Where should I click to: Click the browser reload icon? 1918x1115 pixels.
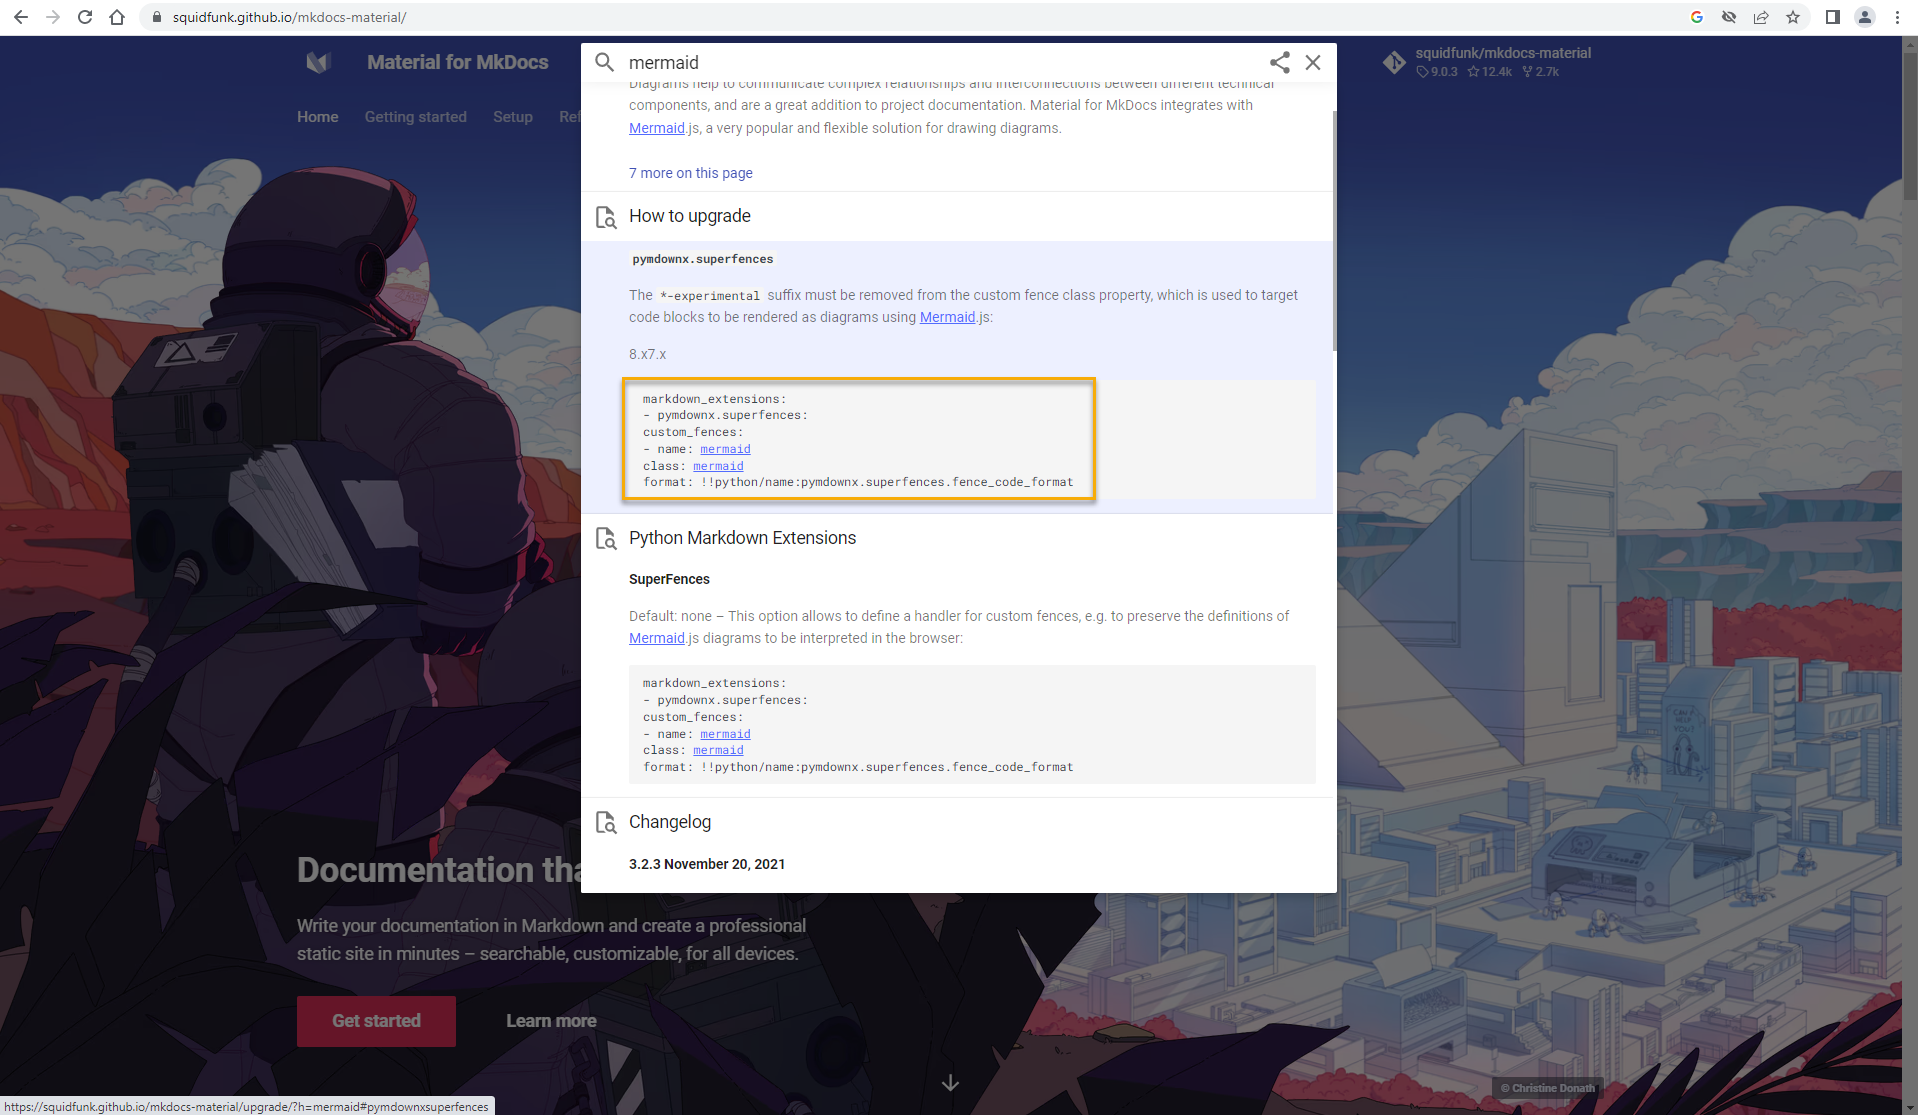point(84,17)
